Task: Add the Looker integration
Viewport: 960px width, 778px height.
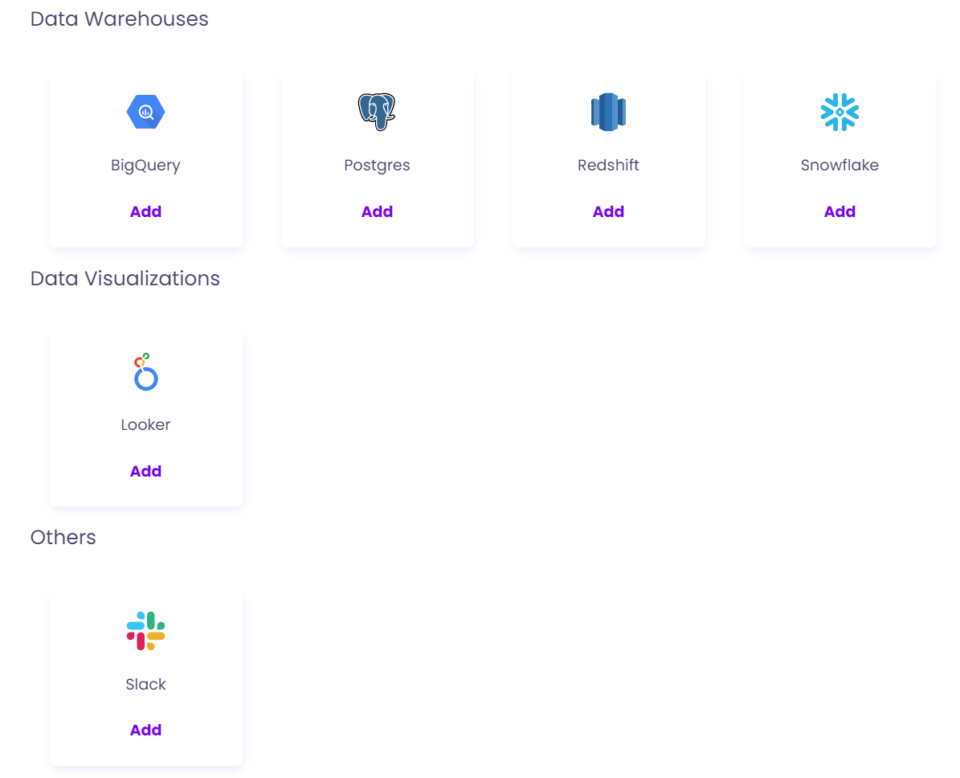Action: click(x=146, y=470)
